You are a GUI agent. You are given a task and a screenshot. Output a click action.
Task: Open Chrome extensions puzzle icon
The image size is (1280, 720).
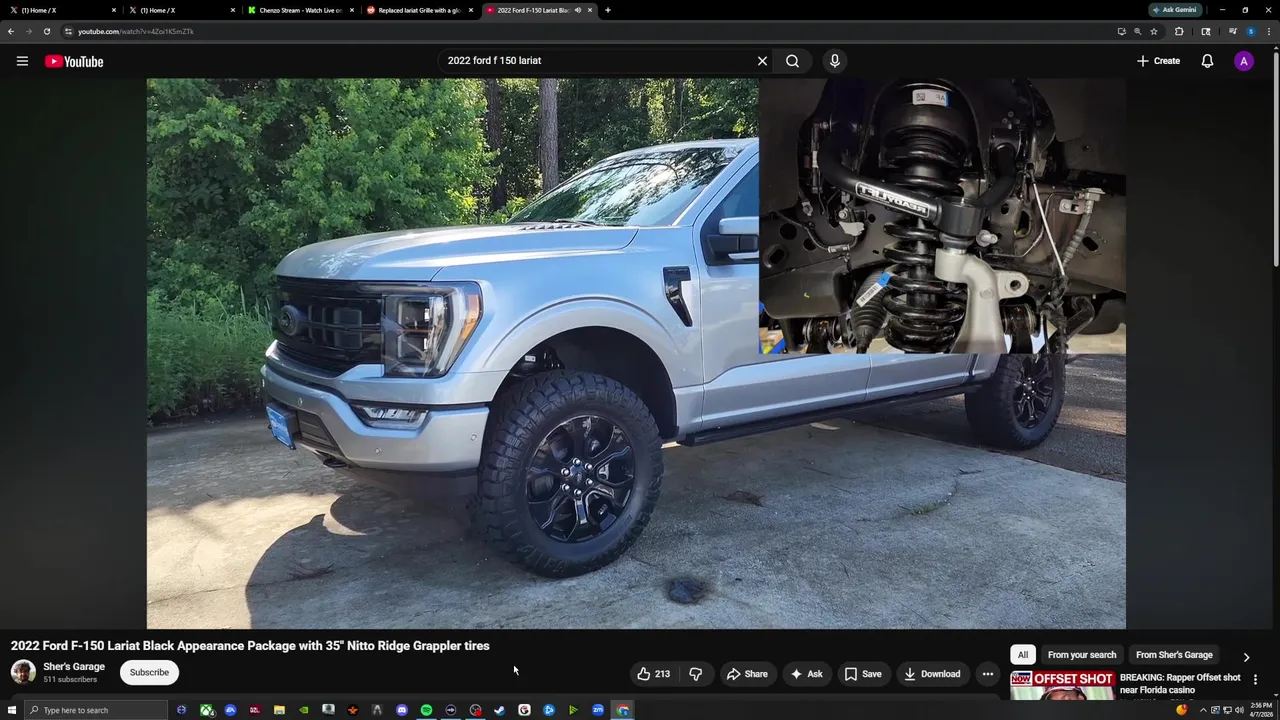1179,31
